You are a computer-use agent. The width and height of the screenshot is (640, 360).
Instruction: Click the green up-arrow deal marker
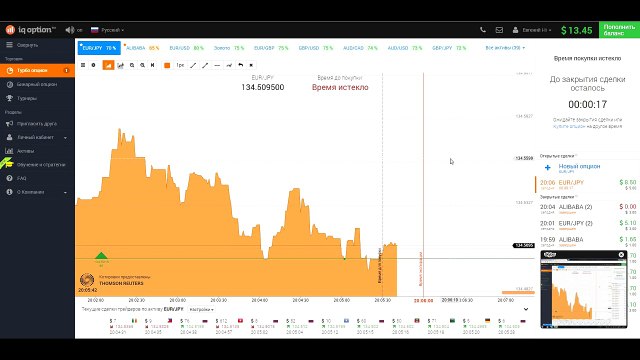coord(101,256)
